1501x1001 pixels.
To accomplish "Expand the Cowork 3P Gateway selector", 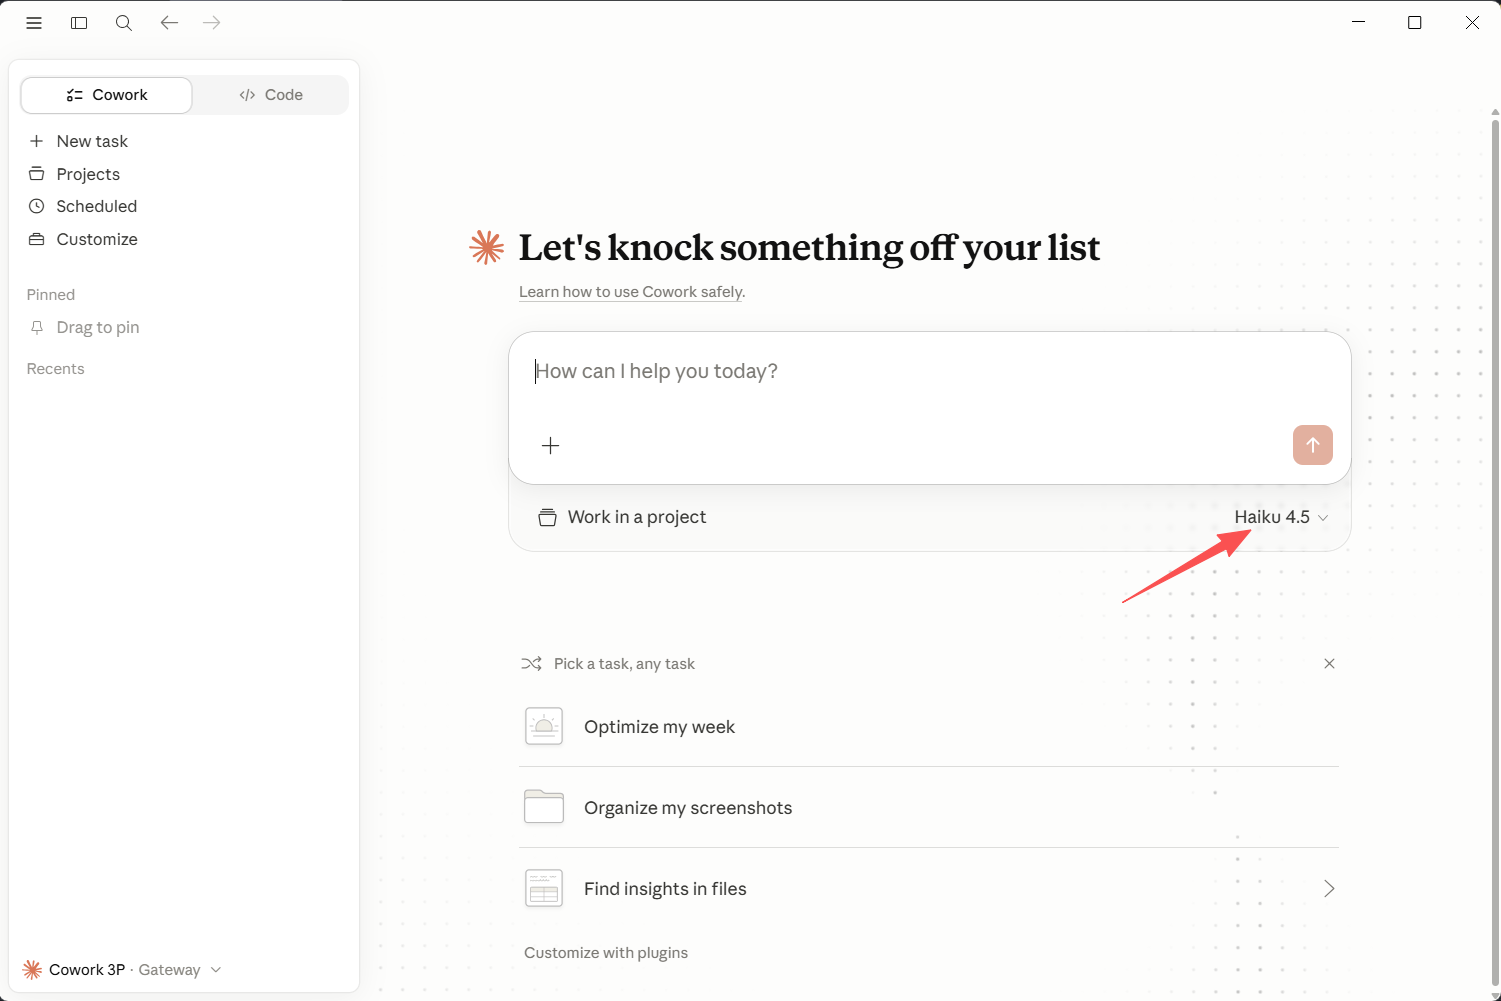I will 122,970.
